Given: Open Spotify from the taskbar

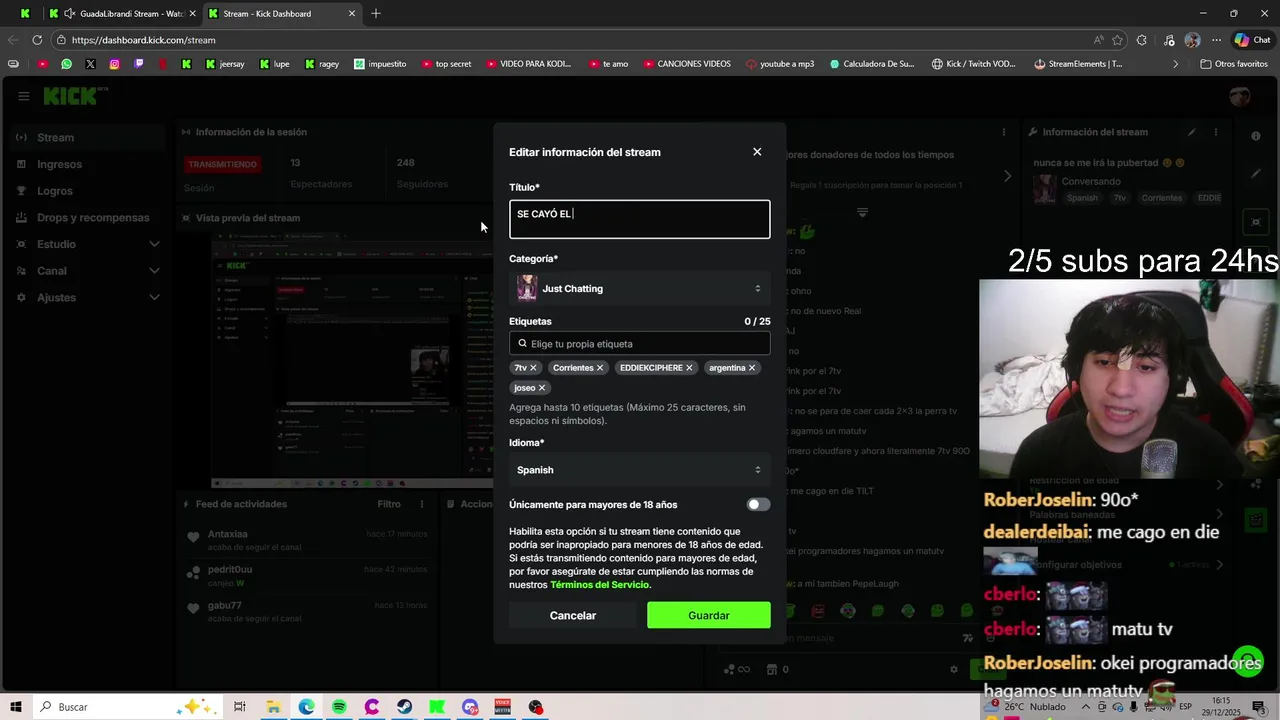Looking at the screenshot, I should pyautogui.click(x=339, y=707).
